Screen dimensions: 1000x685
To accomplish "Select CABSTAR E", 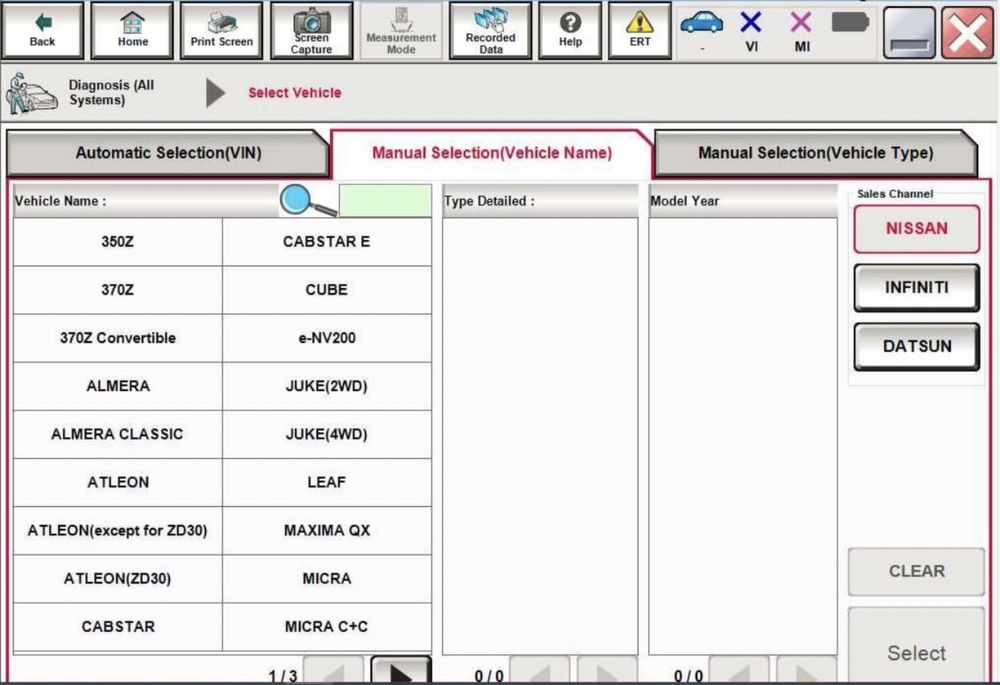I will coord(327,242).
